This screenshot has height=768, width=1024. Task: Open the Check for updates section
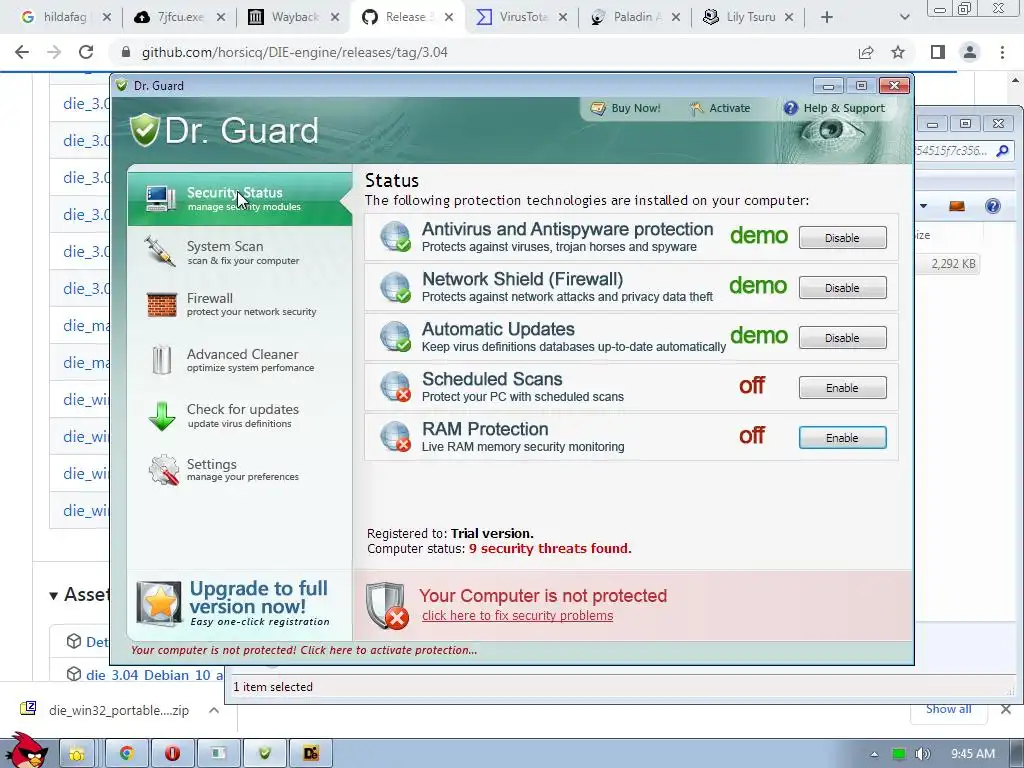(x=240, y=416)
